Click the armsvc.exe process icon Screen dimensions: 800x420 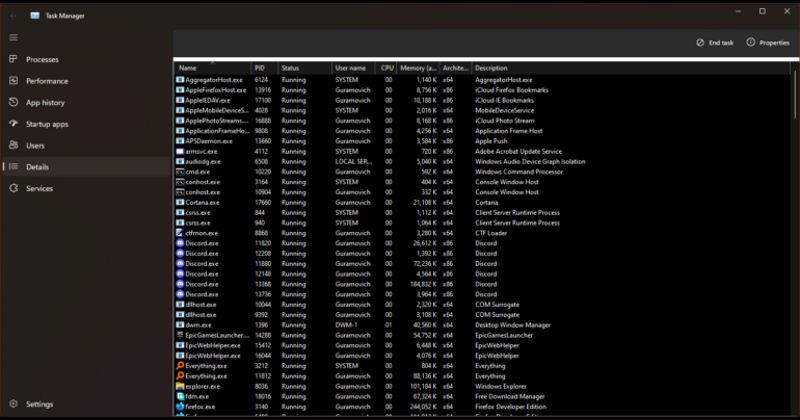pos(180,151)
